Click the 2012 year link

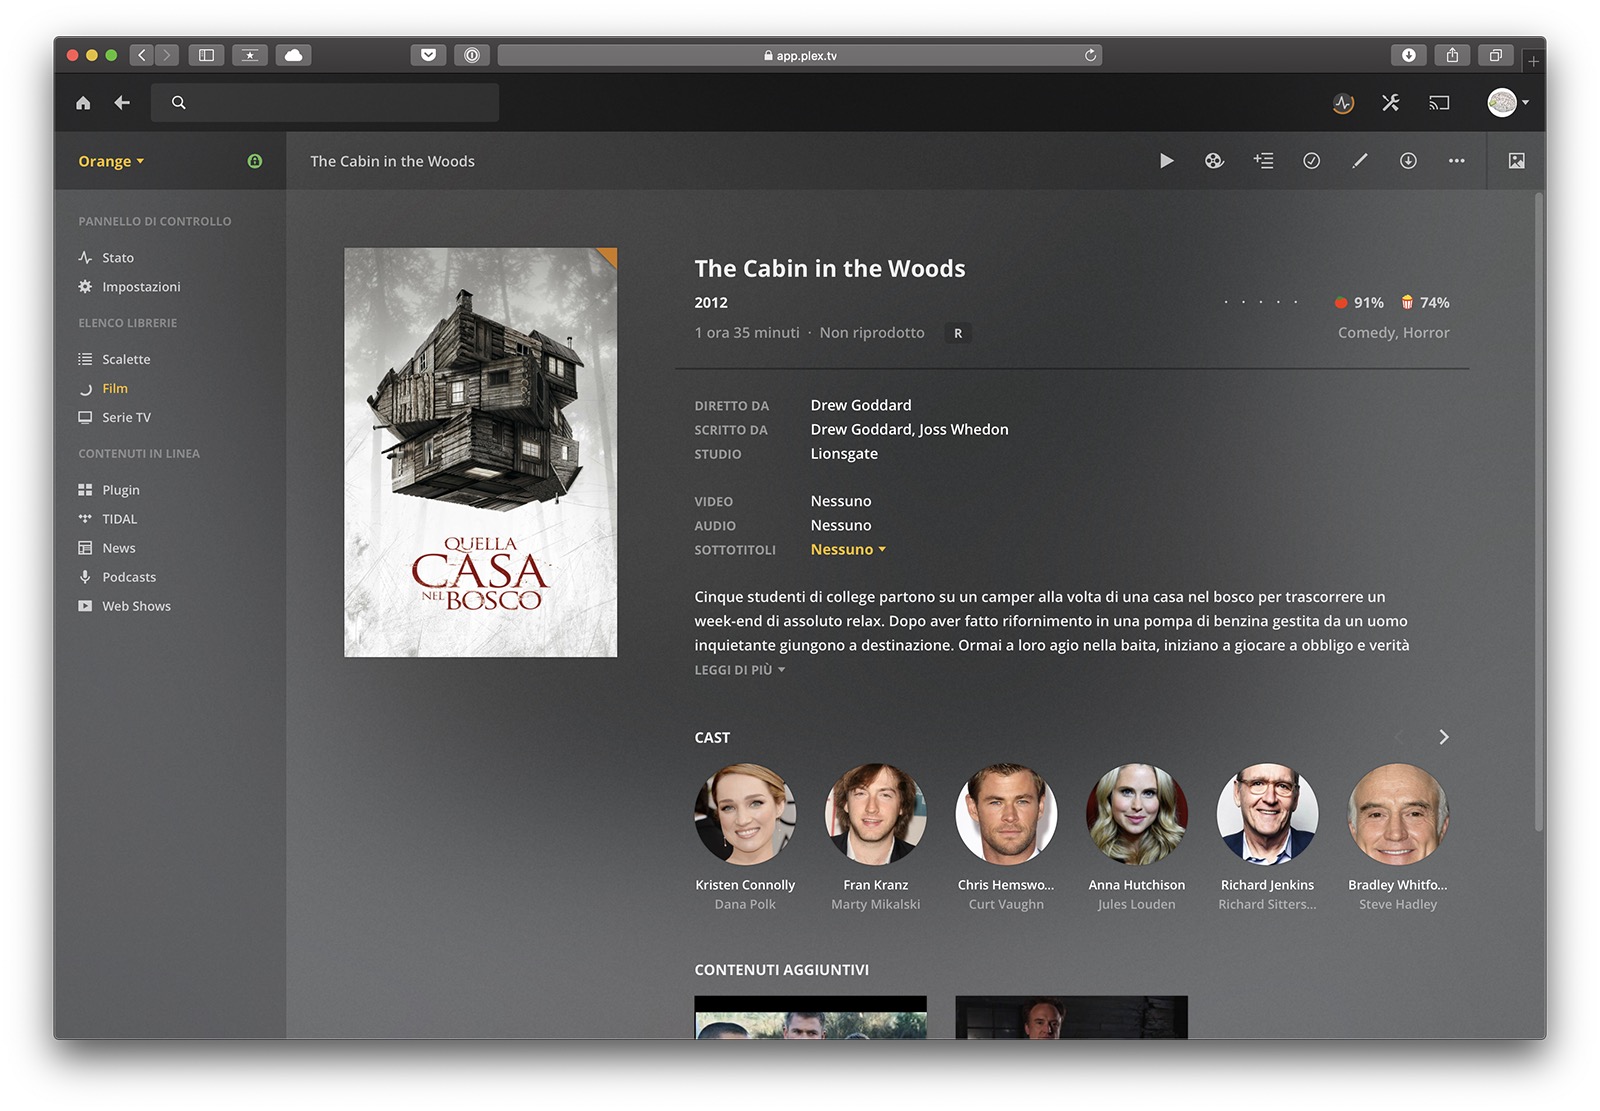tap(711, 303)
